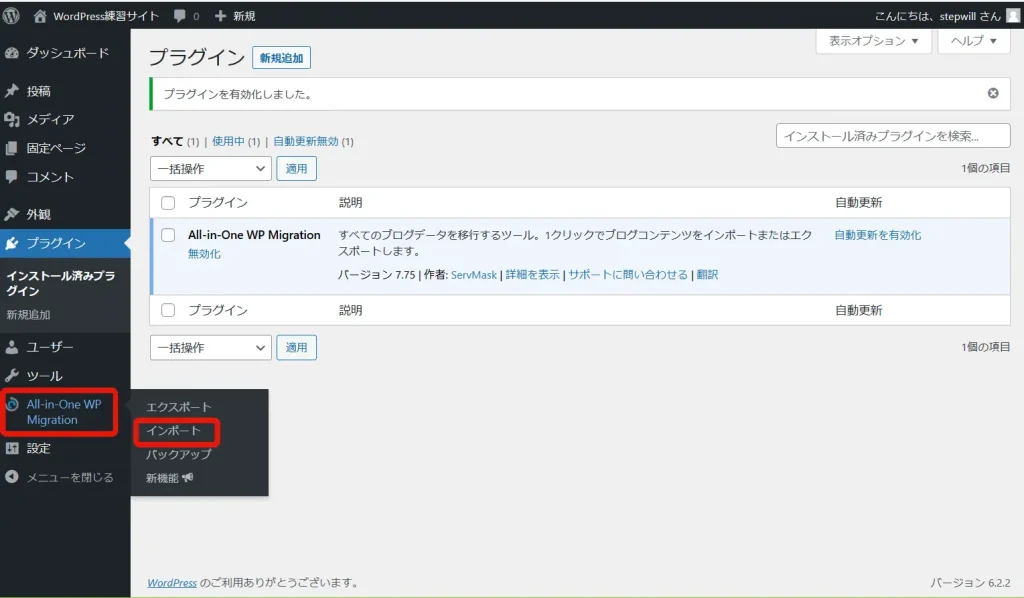
Task: Click バージョン 6.2.2 text in footer
Action: point(970,583)
